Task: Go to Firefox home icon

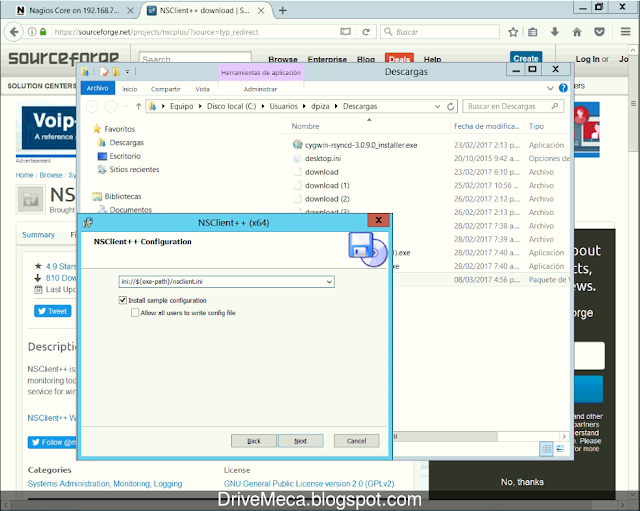Action: pos(577,32)
